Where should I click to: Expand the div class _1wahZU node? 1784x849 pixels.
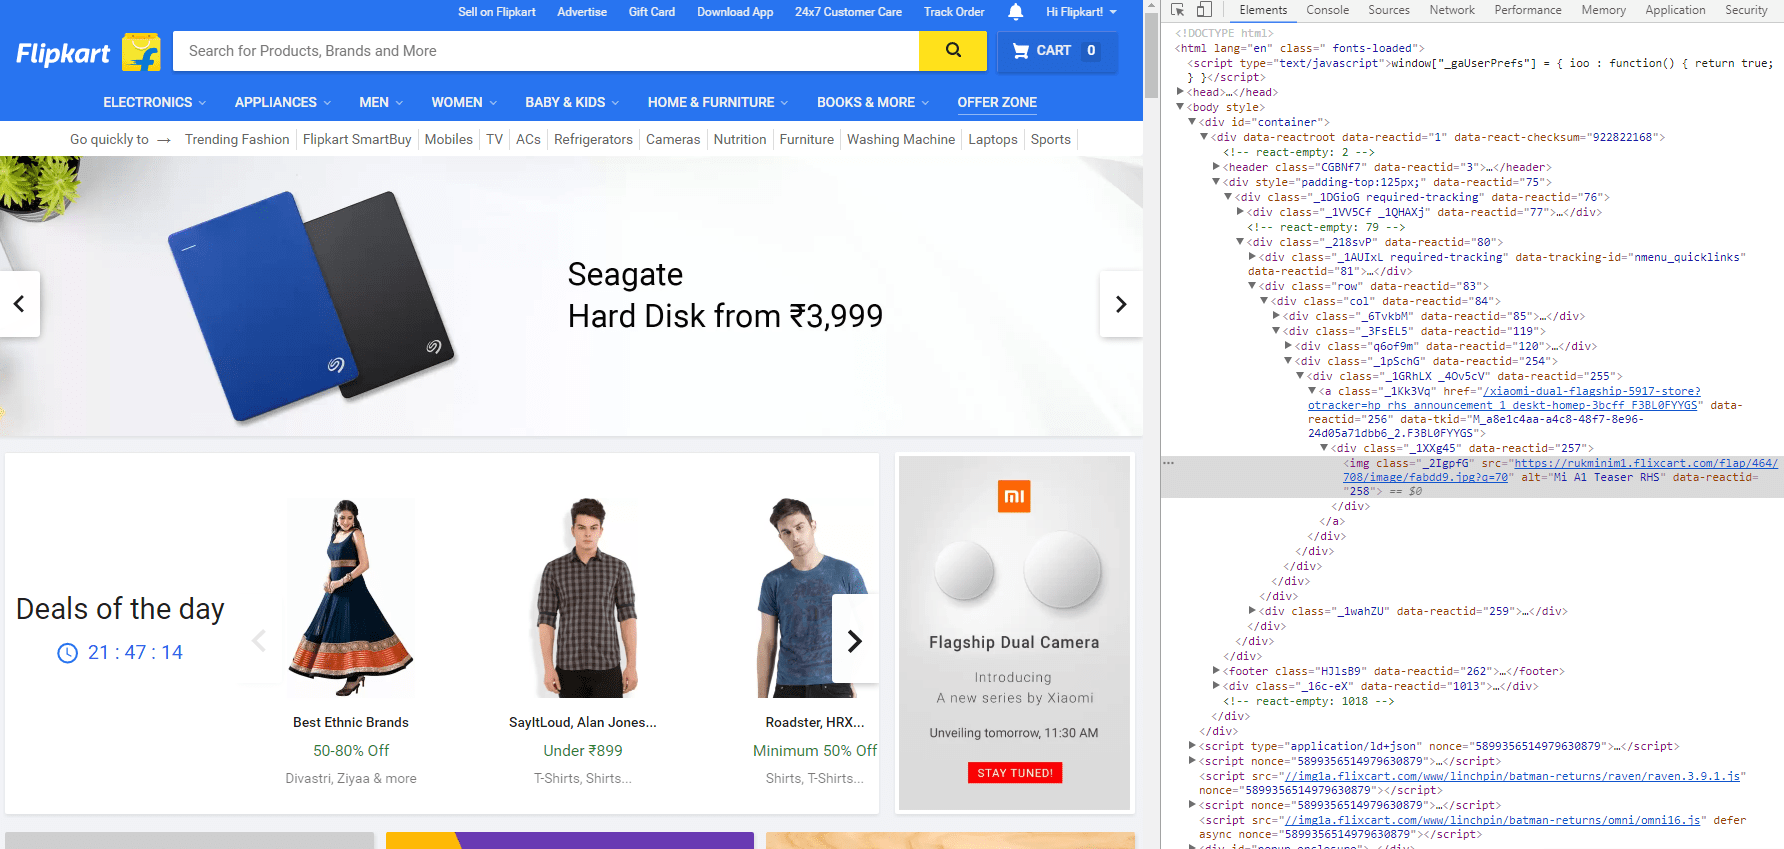pyautogui.click(x=1253, y=611)
